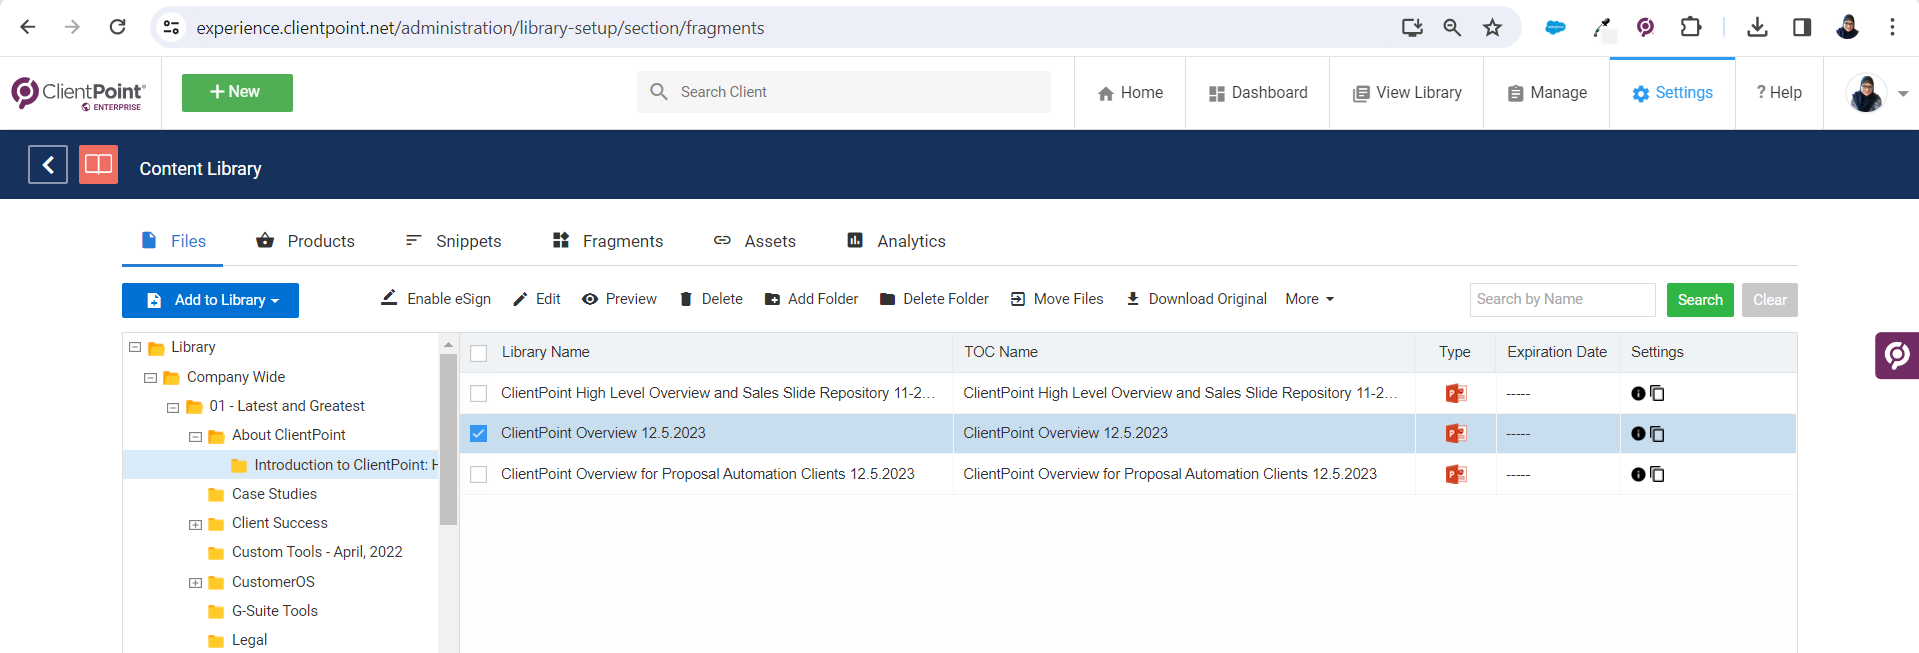The image size is (1919, 653).
Task: Click PowerPoint type icon of ClientPoint Overview 12.5.2023
Action: click(x=1456, y=434)
